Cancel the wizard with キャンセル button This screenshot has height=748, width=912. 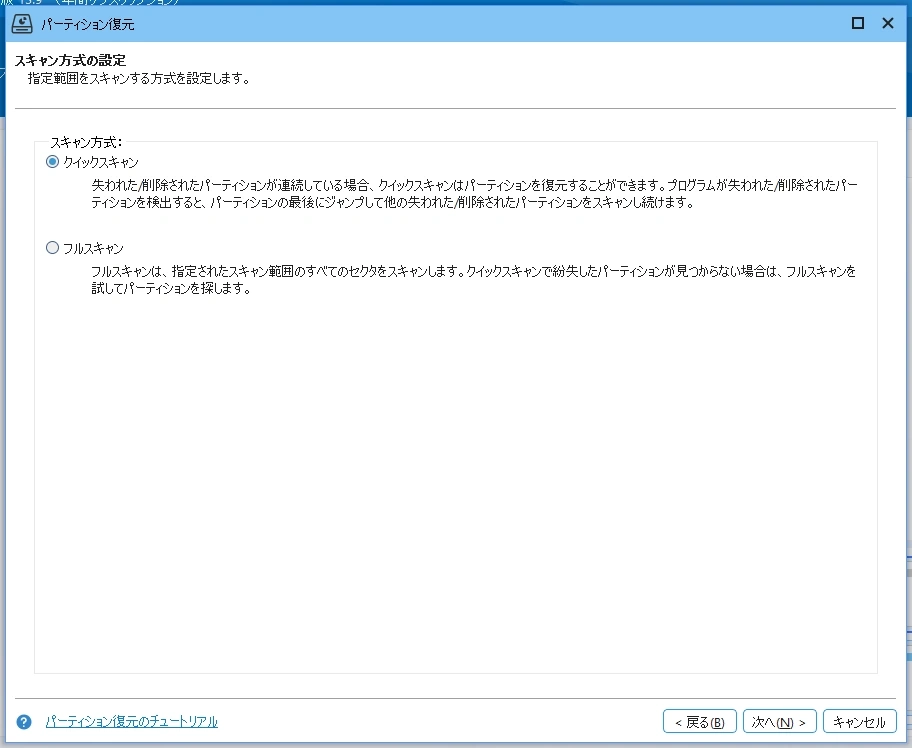point(859,722)
